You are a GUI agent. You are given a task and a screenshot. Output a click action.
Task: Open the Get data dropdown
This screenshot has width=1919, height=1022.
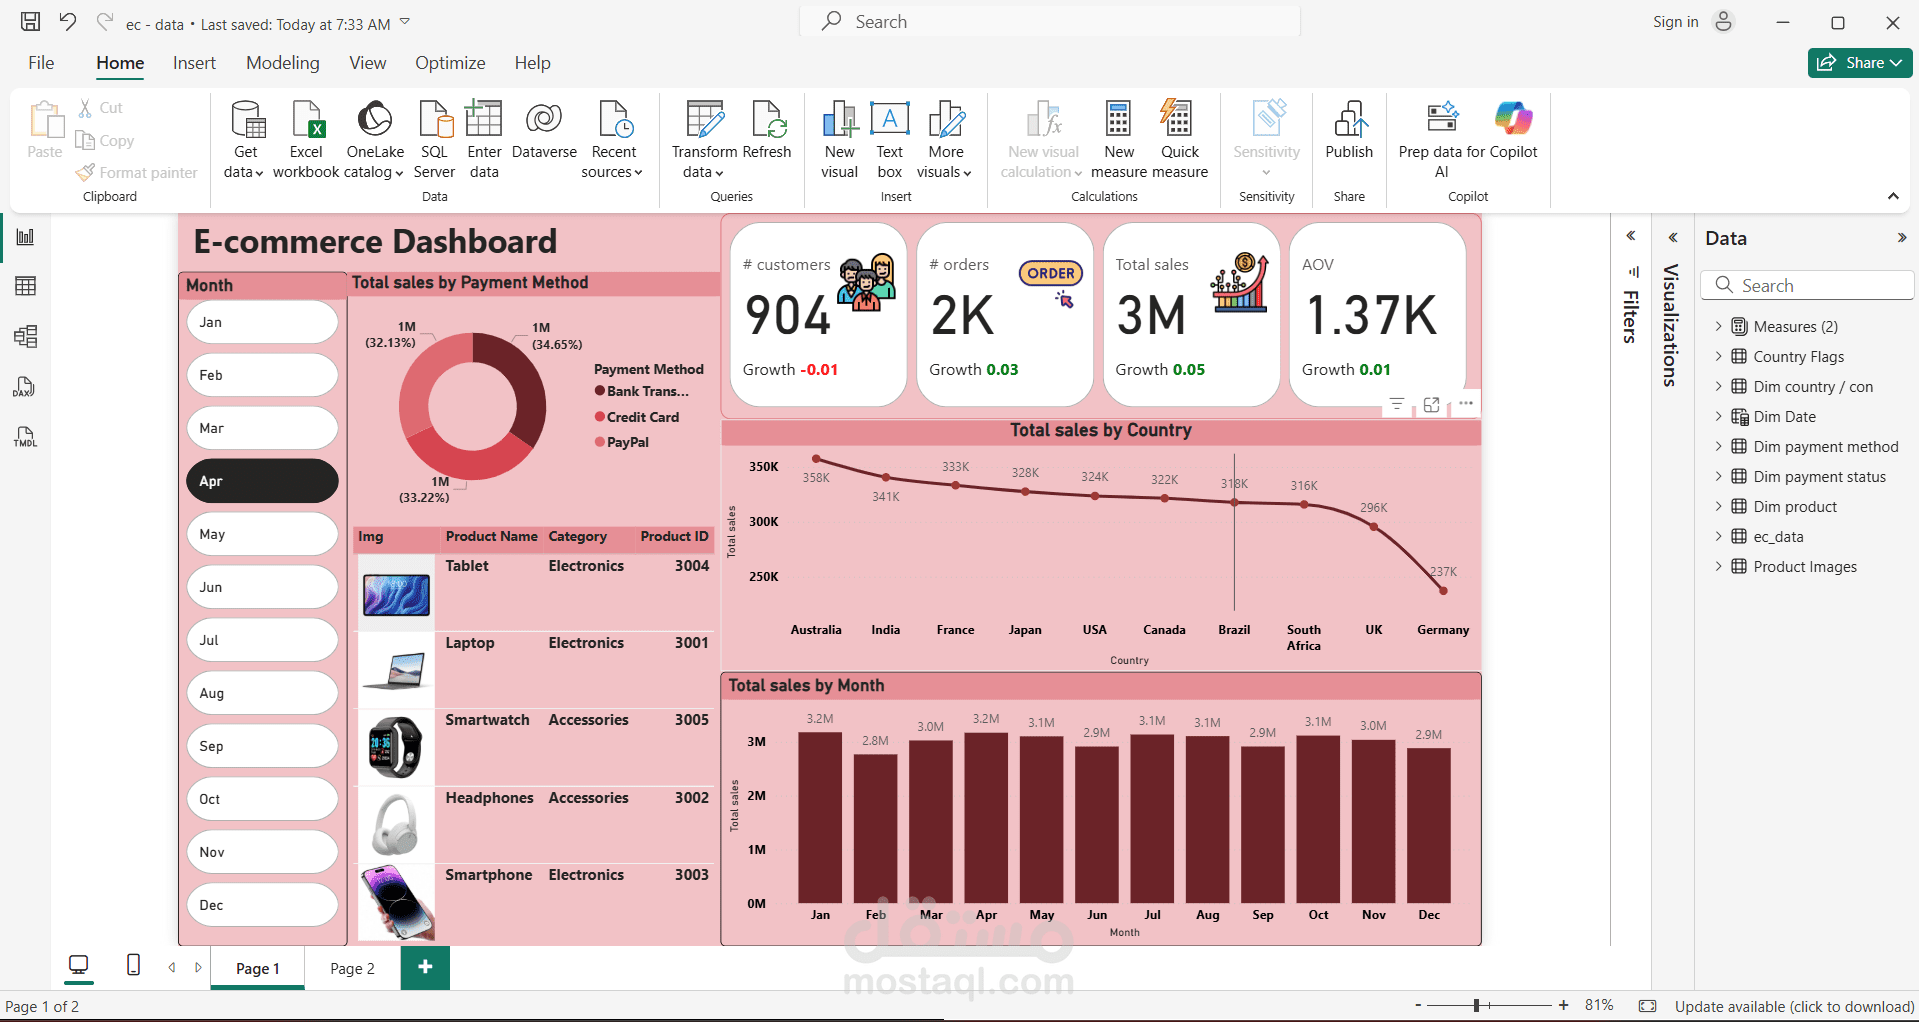(x=244, y=140)
